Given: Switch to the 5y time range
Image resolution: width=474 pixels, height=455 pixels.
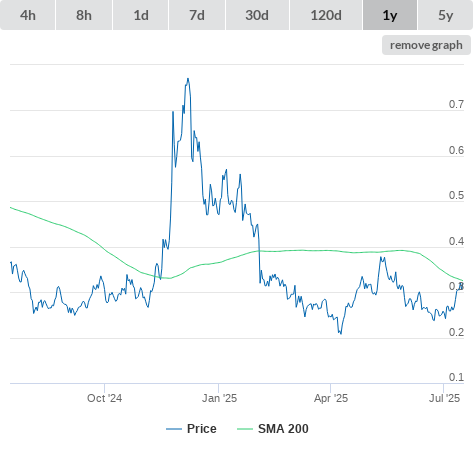Looking at the screenshot, I should [x=446, y=15].
